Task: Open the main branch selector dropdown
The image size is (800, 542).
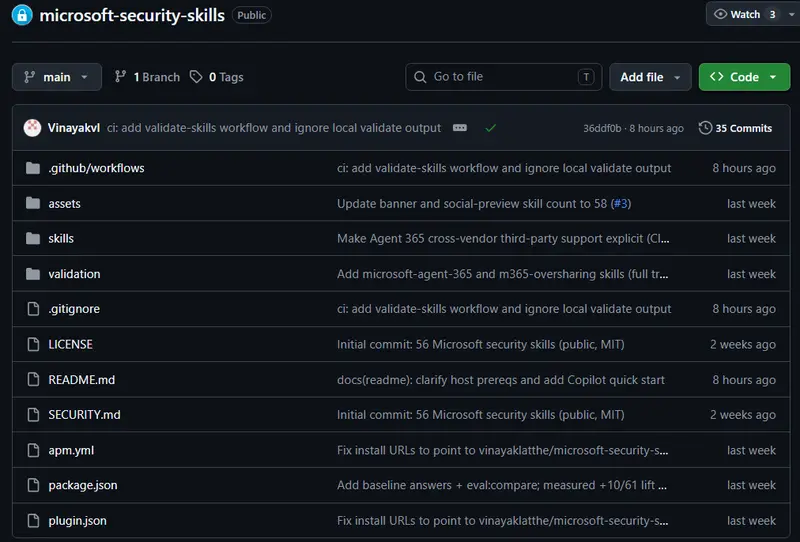Action: coord(57,77)
